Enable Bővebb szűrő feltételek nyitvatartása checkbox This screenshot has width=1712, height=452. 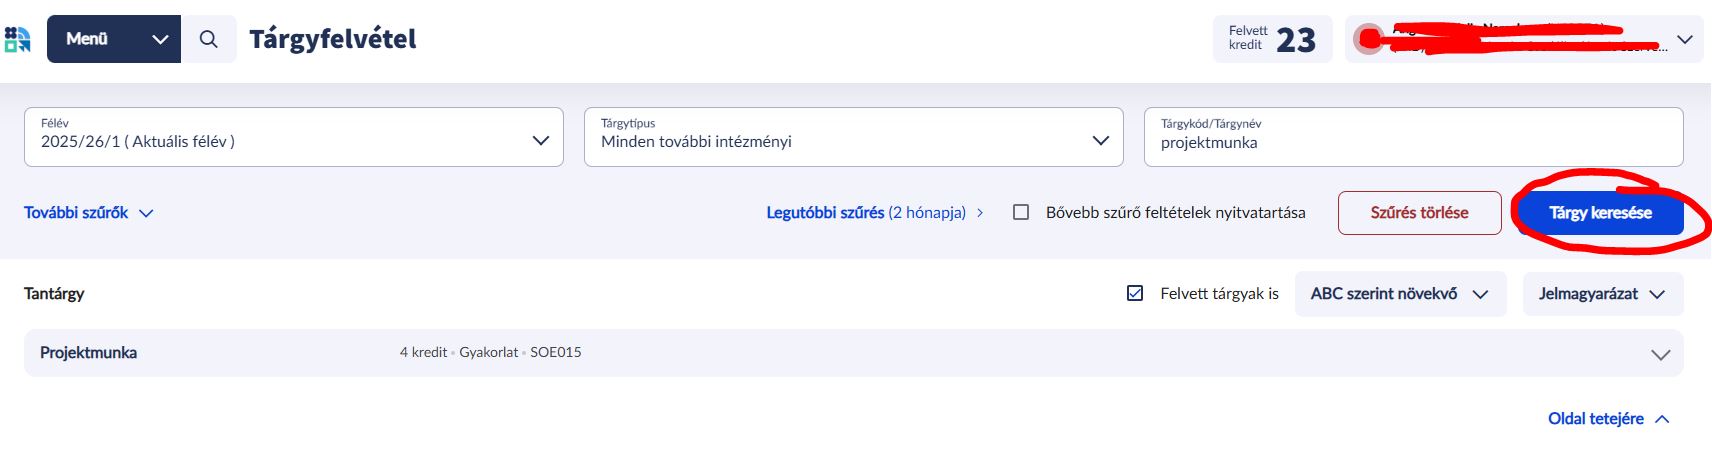pyautogui.click(x=1021, y=212)
